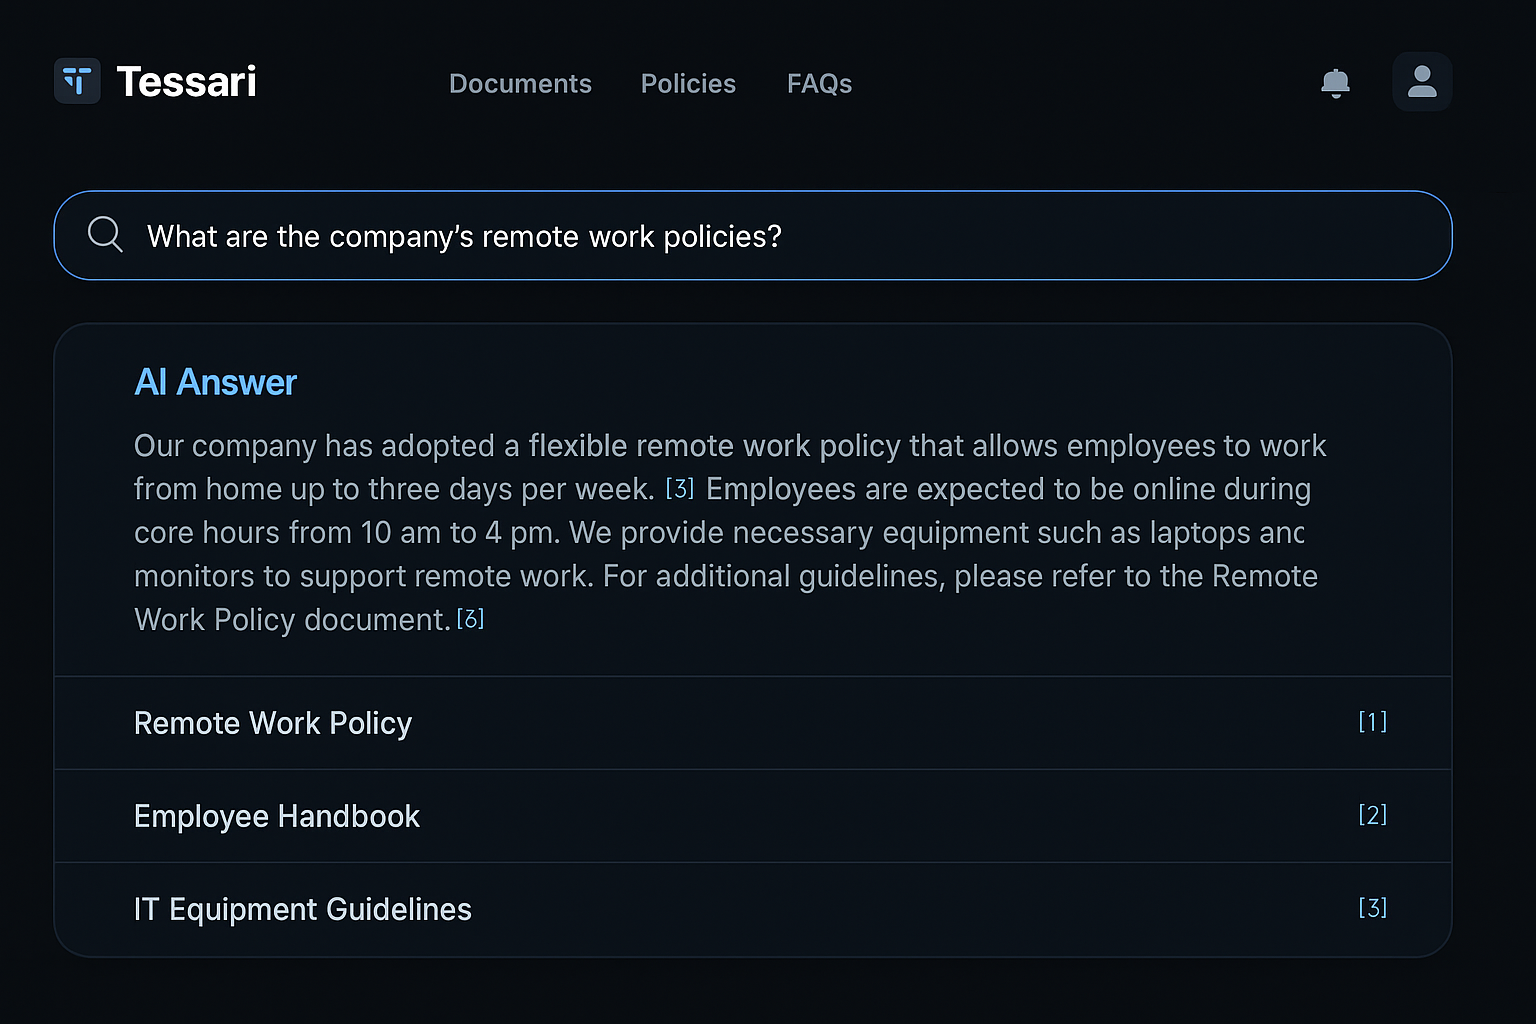1536x1024 pixels.
Task: Open the Policies navigation item
Action: 688,84
